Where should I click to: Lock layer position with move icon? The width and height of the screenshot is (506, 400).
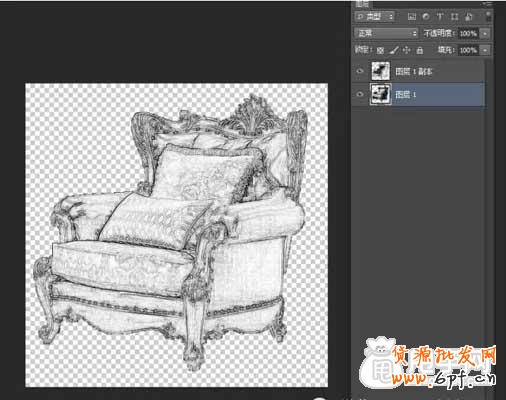tap(407, 50)
